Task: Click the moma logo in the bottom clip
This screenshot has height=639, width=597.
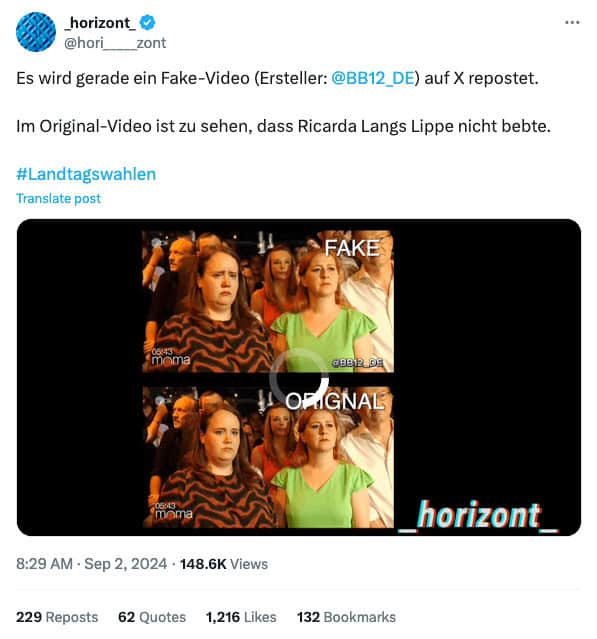Action: pos(173,513)
